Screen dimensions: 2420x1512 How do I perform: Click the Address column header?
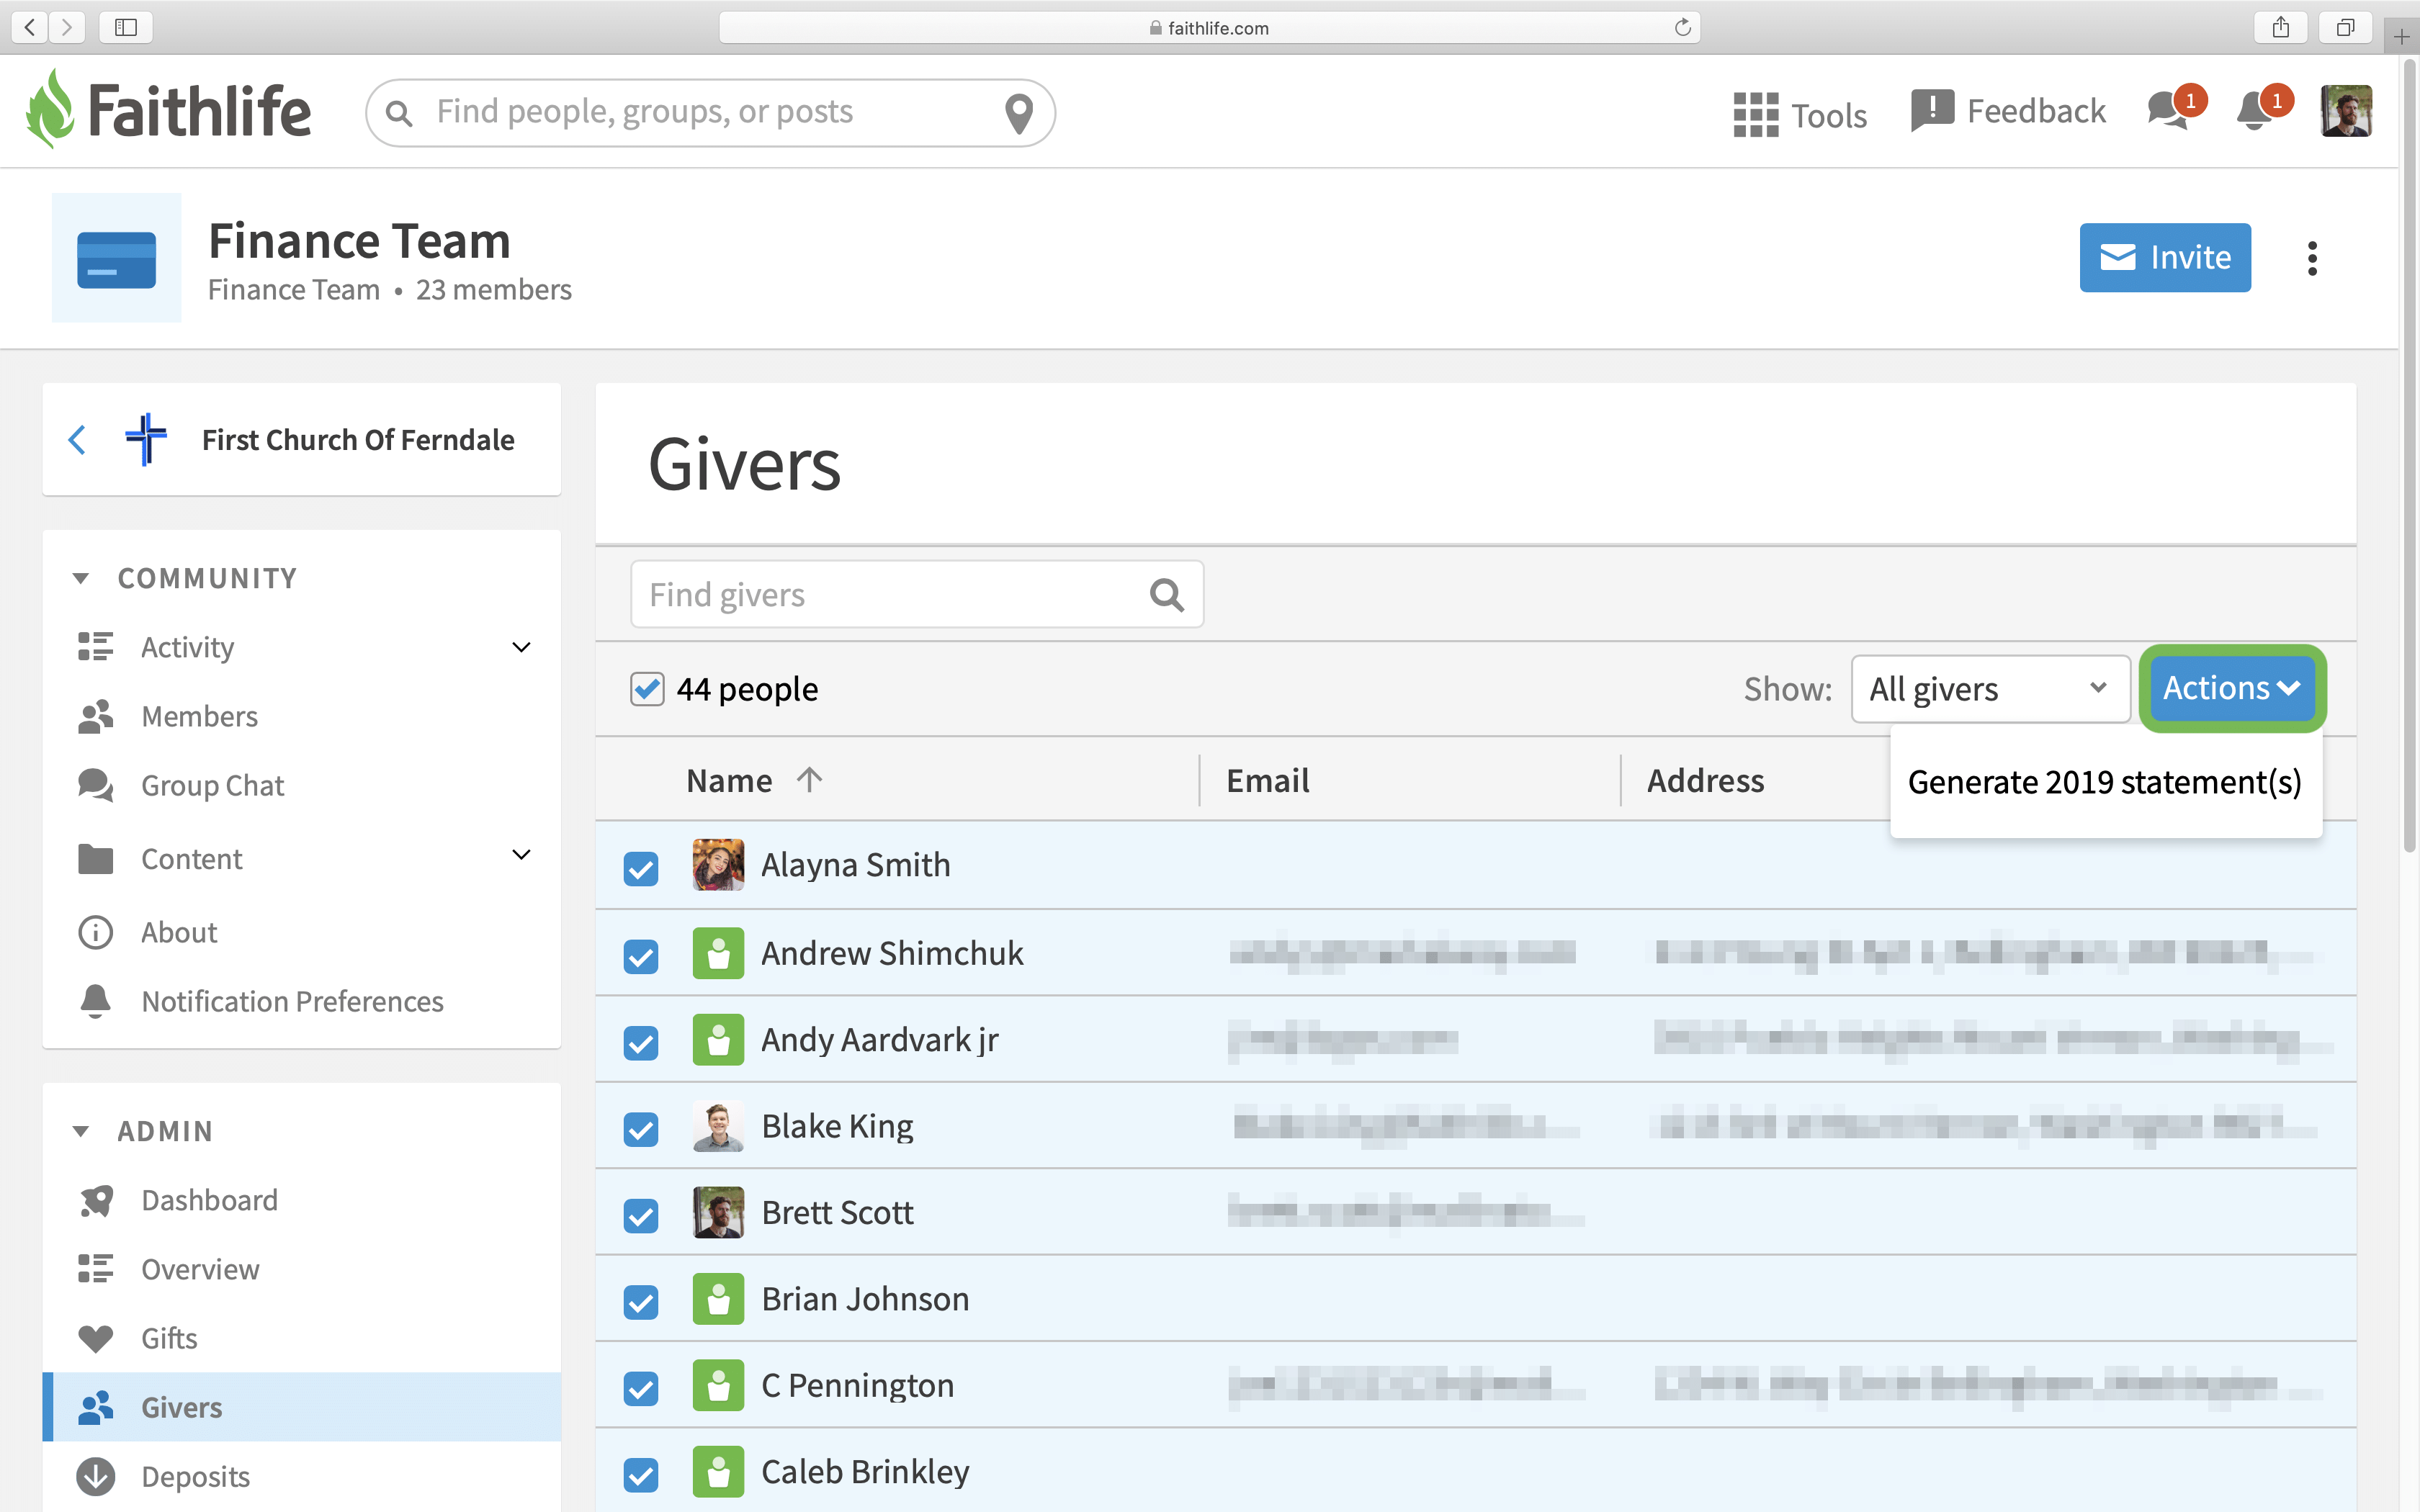click(x=1706, y=780)
